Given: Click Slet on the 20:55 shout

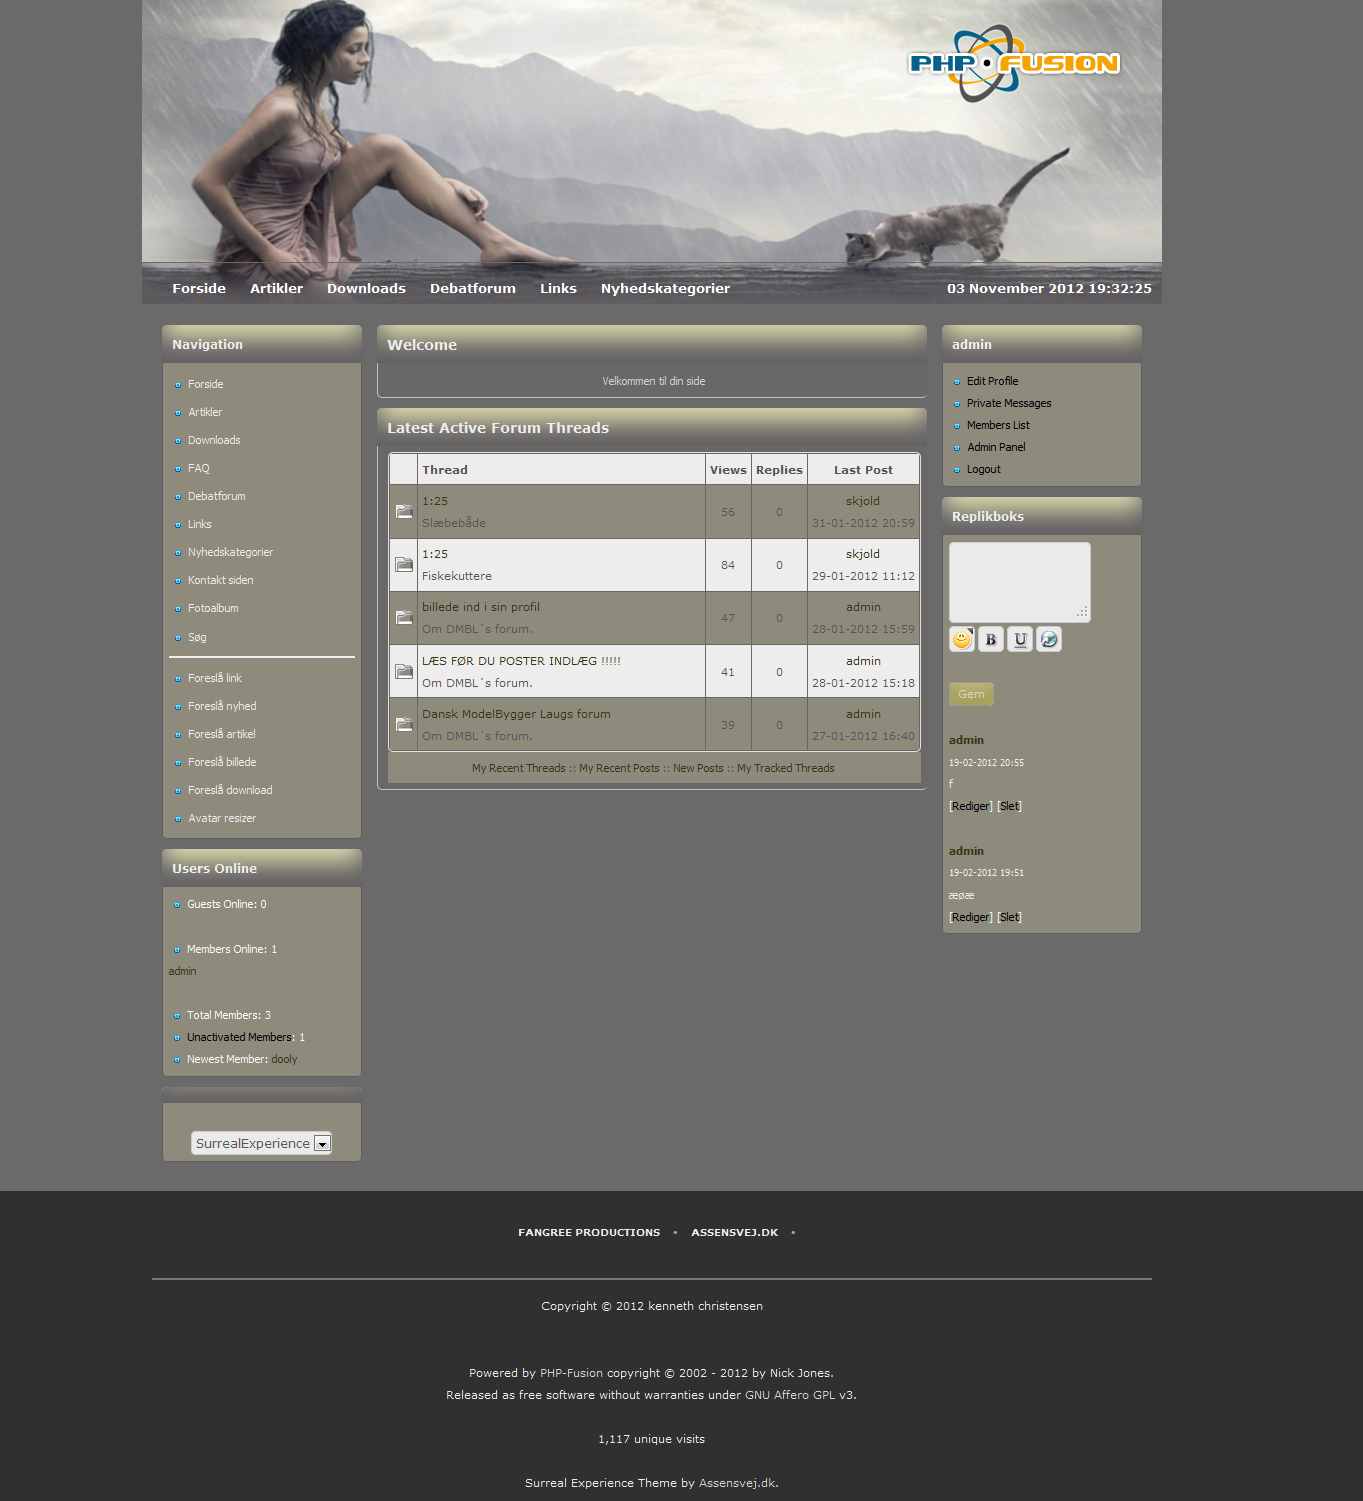Looking at the screenshot, I should [1009, 806].
